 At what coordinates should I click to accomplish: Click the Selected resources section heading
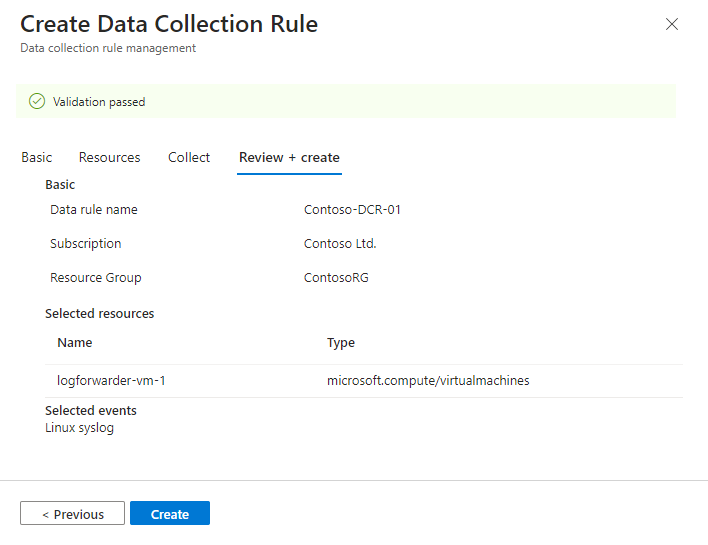click(x=100, y=313)
